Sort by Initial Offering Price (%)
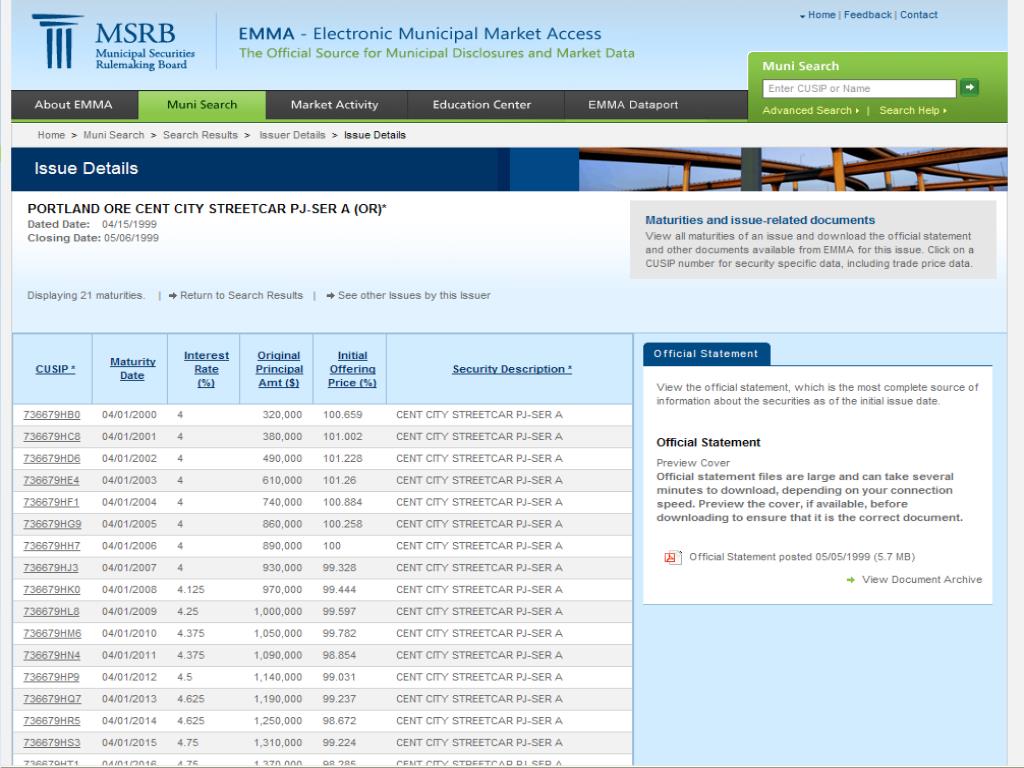 pos(352,369)
